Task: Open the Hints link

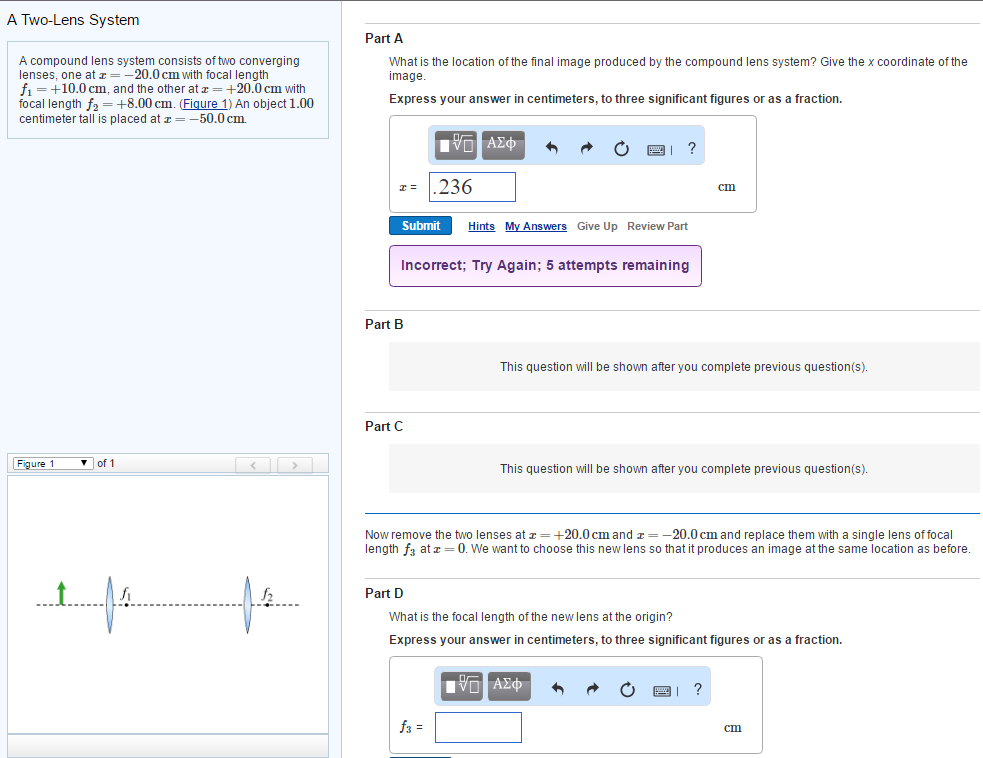Action: [481, 226]
